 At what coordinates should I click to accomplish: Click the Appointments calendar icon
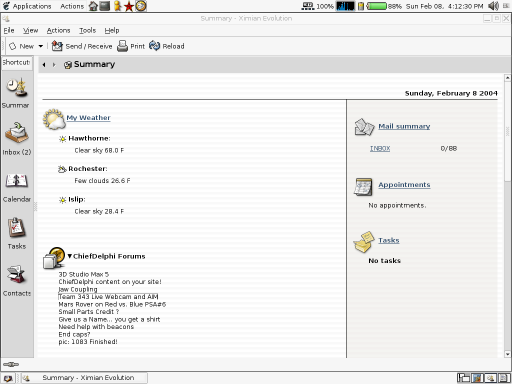pos(363,187)
